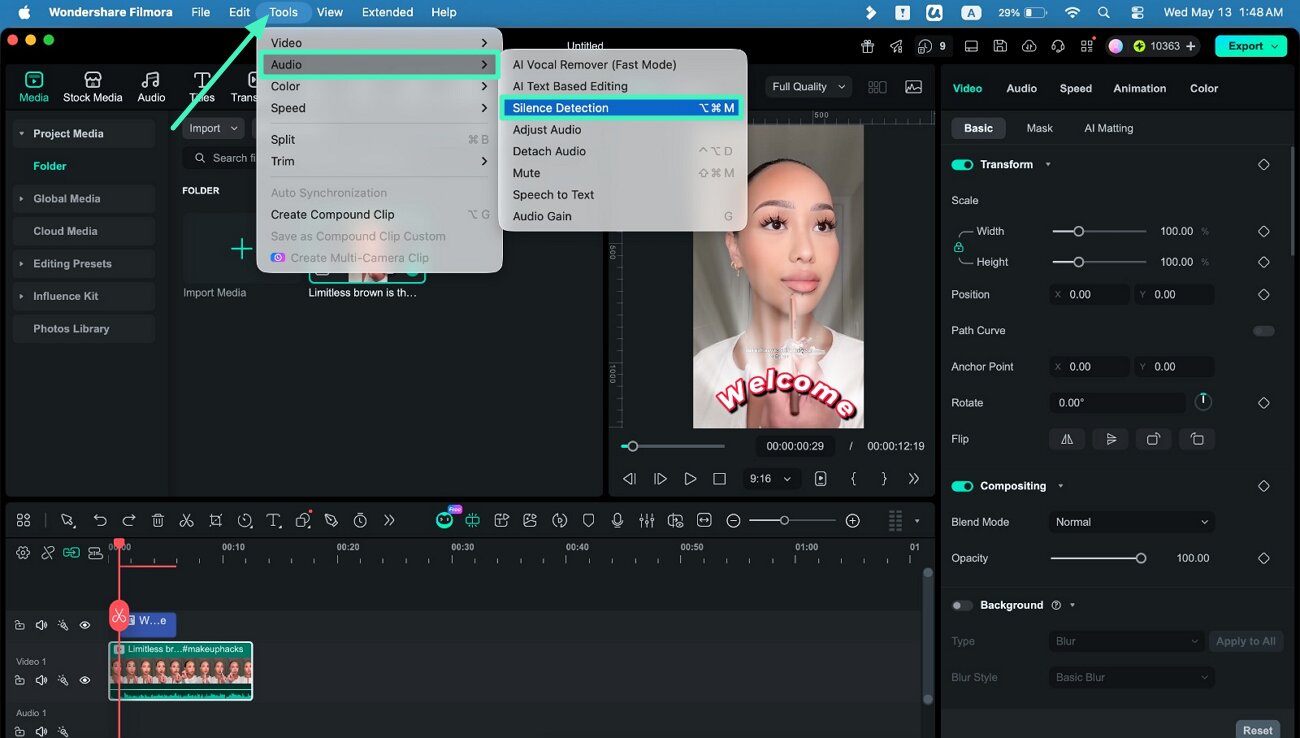Click the redo arrow in timeline toolbar
Viewport: 1300px width, 738px height.
(129, 520)
